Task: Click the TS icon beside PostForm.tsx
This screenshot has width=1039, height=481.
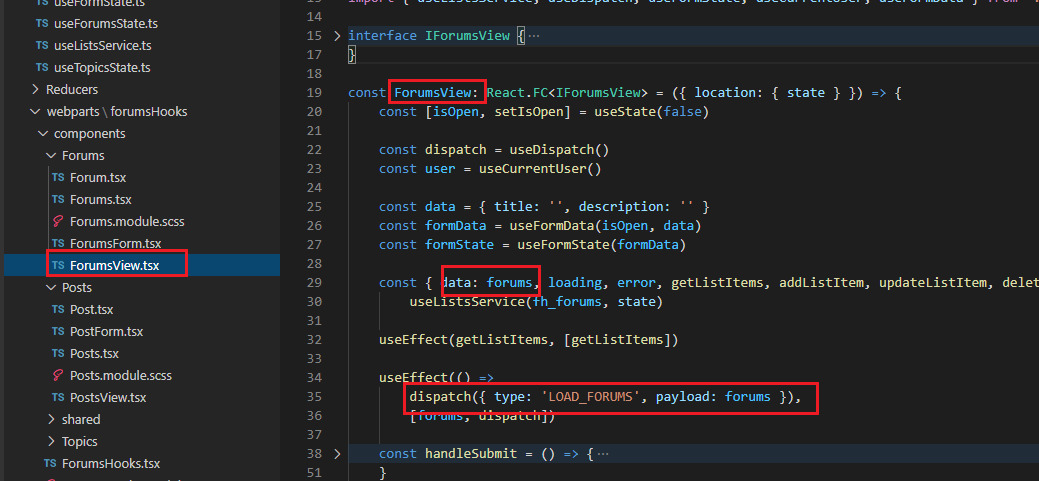Action: (x=58, y=331)
